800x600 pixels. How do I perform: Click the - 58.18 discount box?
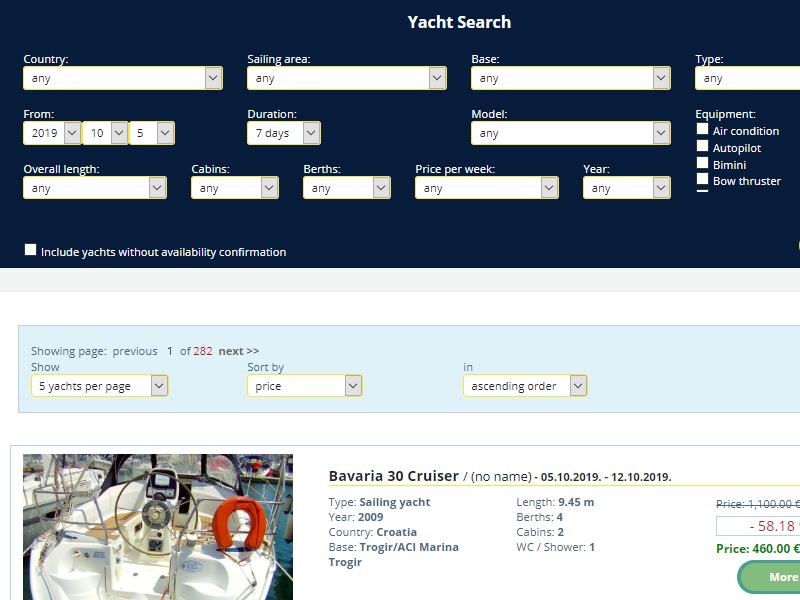pyautogui.click(x=758, y=526)
